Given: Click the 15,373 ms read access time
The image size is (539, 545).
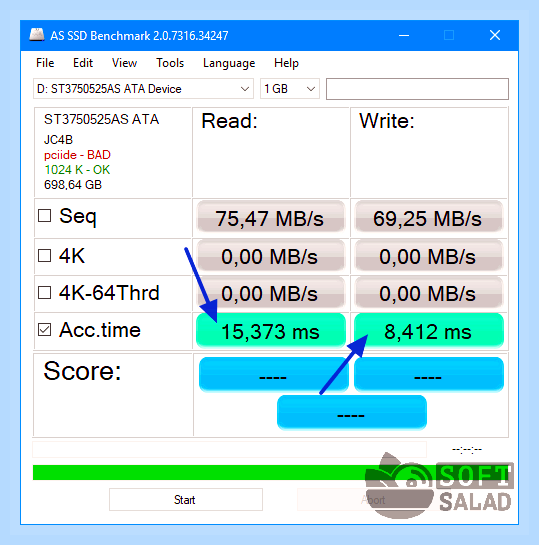Looking at the screenshot, I should point(271,330).
